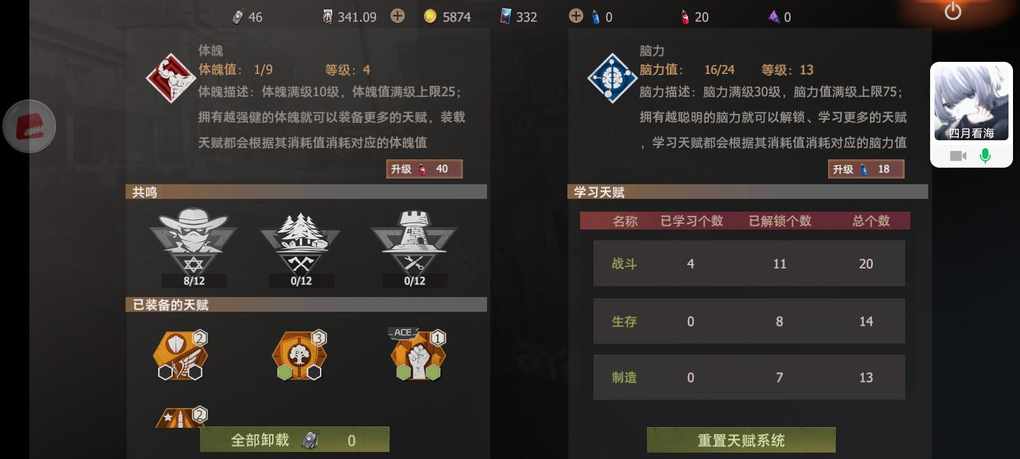Tap the tree equipped talent hexagon
Screen dimensions: 1020x459
click(299, 356)
